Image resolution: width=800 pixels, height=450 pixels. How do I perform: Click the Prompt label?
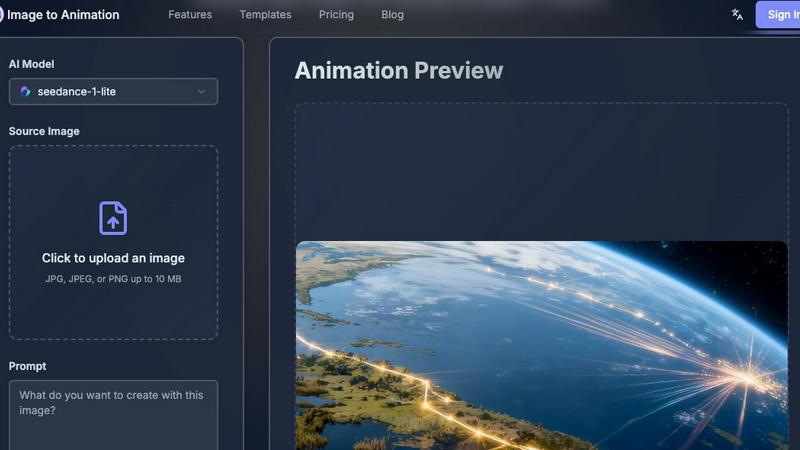tap(28, 366)
